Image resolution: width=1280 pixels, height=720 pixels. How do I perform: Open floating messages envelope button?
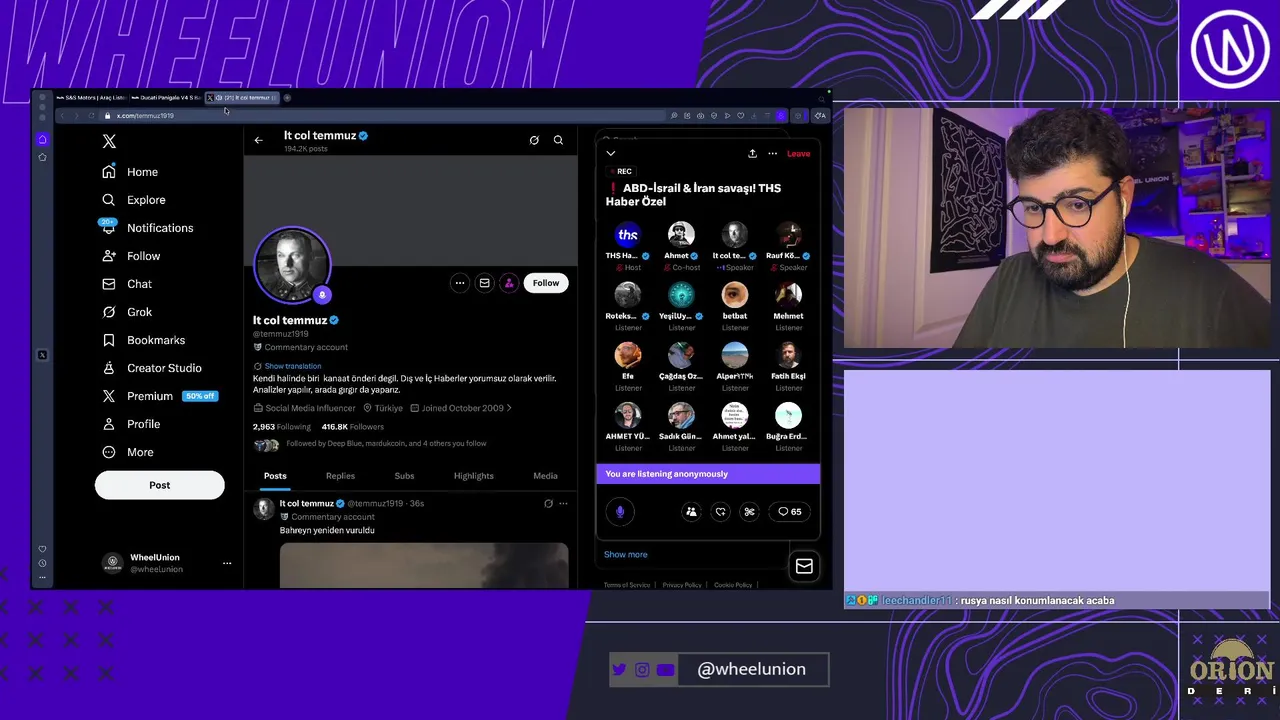[804, 566]
